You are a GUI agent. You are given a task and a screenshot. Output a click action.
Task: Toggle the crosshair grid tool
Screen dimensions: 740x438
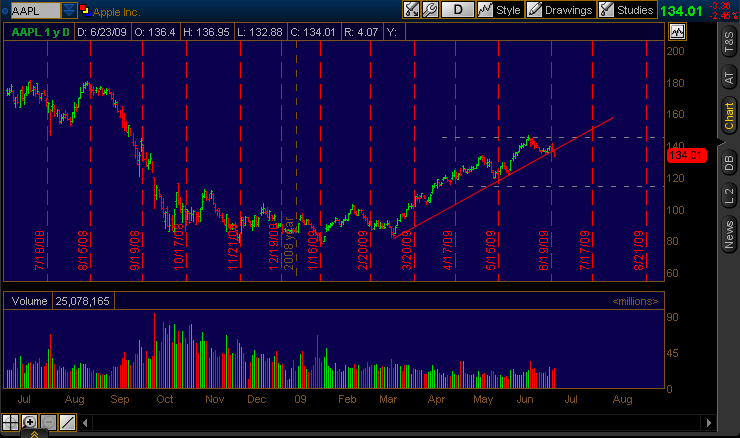tap(10, 422)
